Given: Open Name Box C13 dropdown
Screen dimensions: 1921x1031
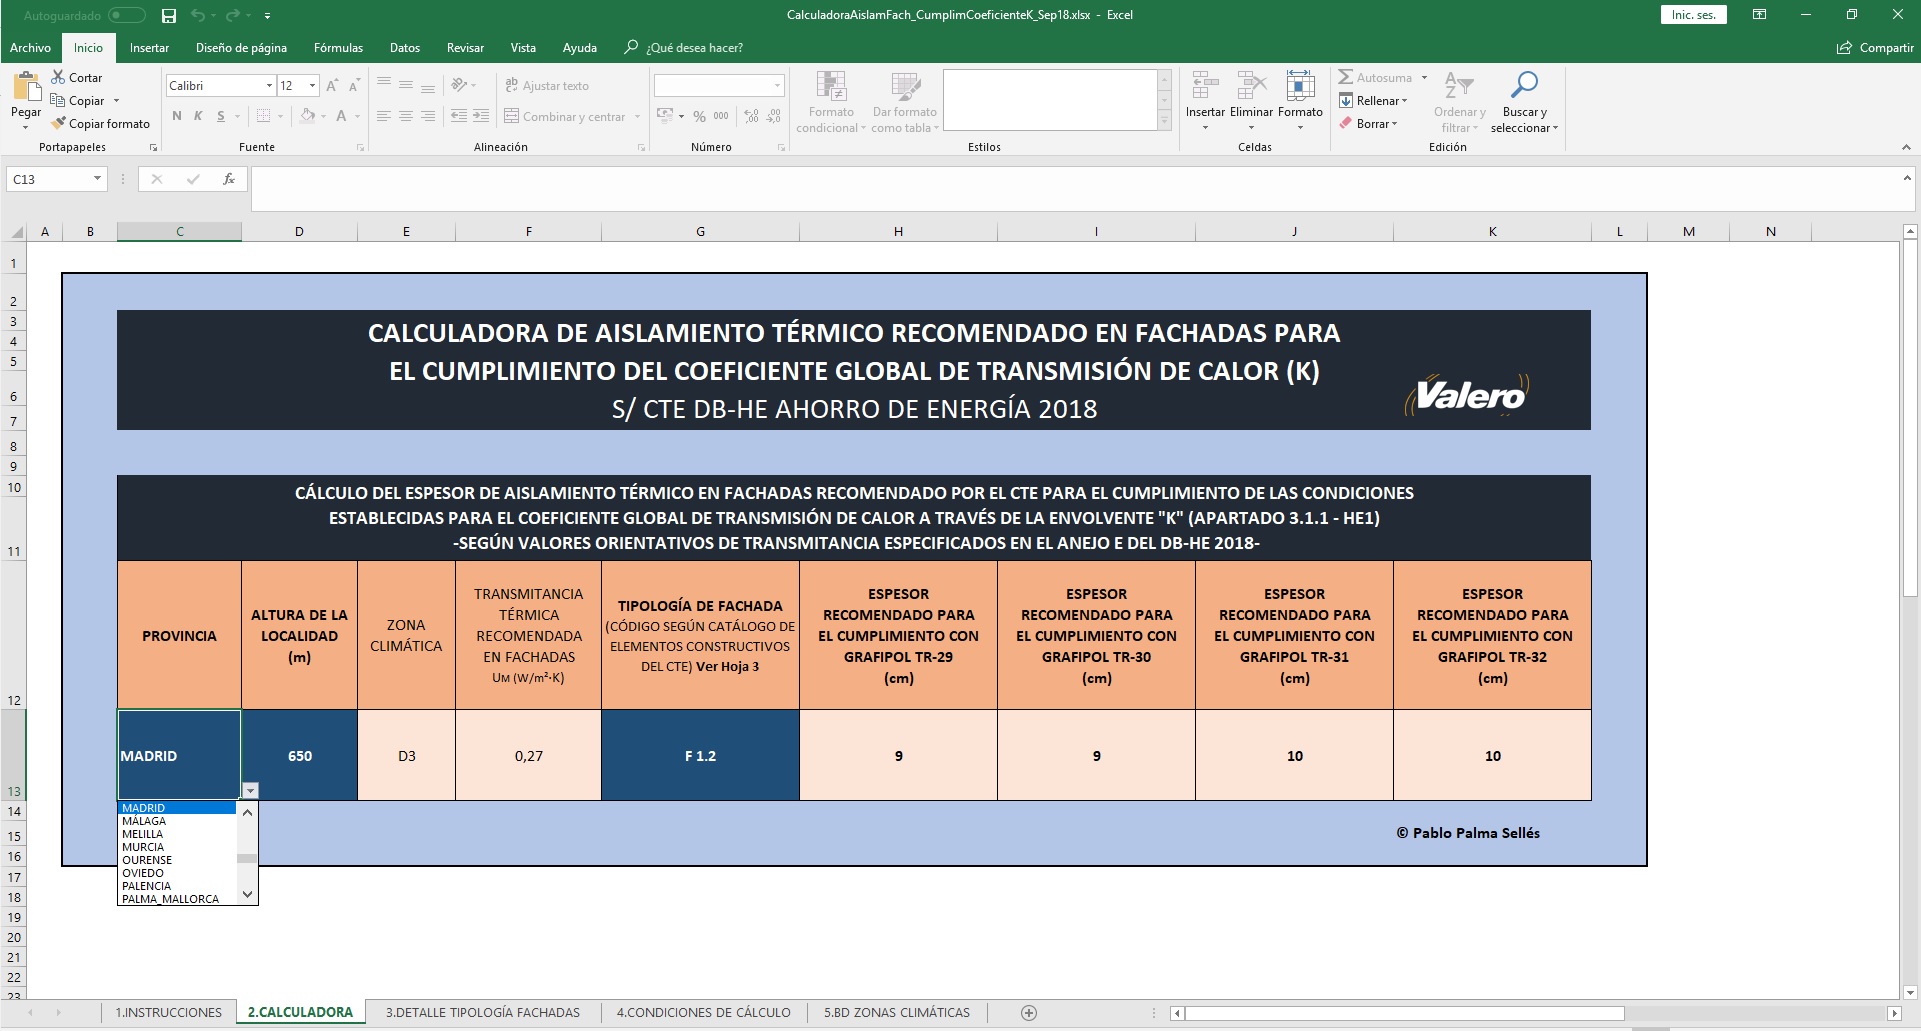Looking at the screenshot, I should 97,179.
